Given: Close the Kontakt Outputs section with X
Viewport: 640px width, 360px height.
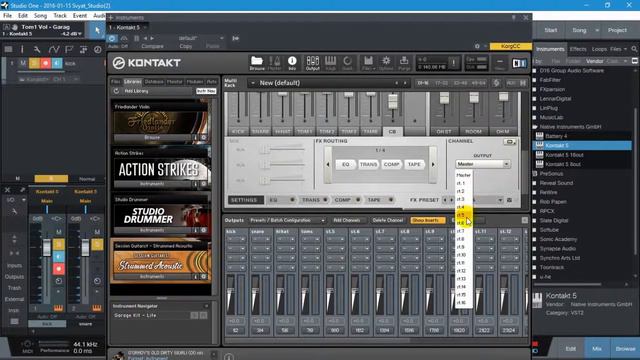Looking at the screenshot, I should (x=524, y=220).
